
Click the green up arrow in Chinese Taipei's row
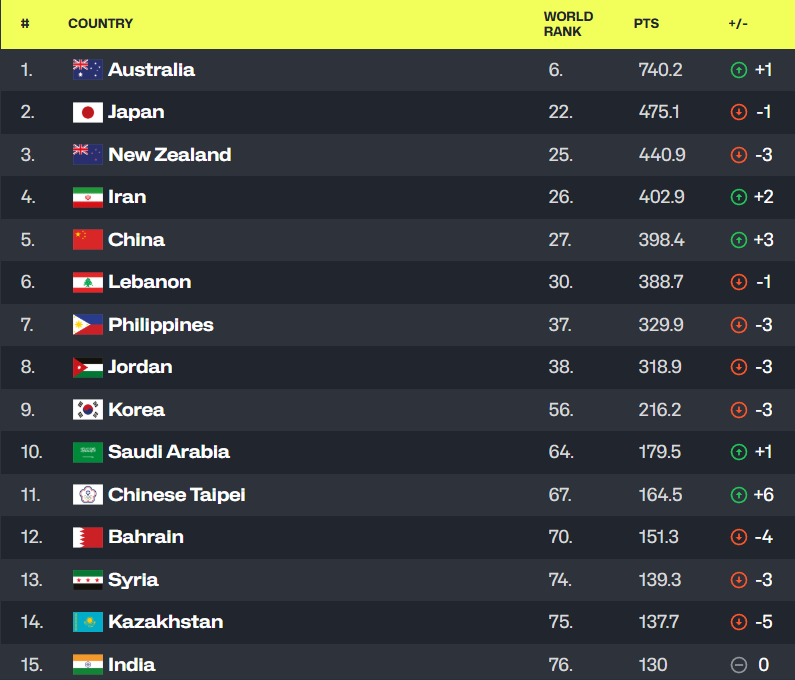tap(739, 494)
